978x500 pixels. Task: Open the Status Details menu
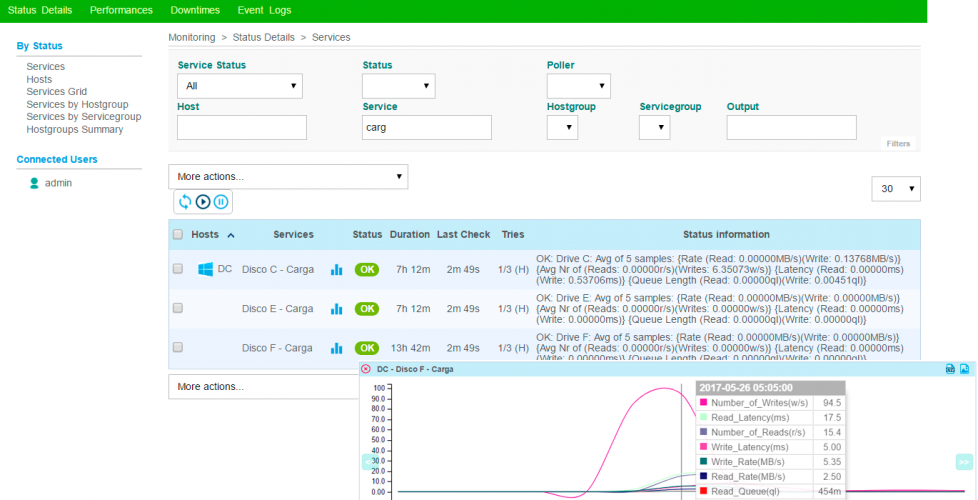coord(40,11)
